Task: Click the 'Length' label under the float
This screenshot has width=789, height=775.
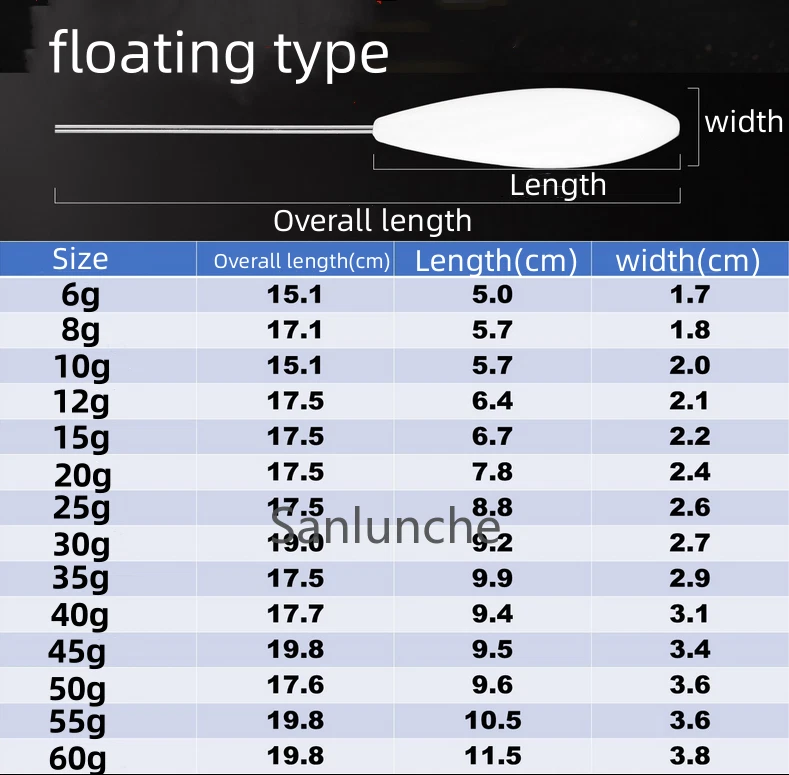Action: (557, 185)
